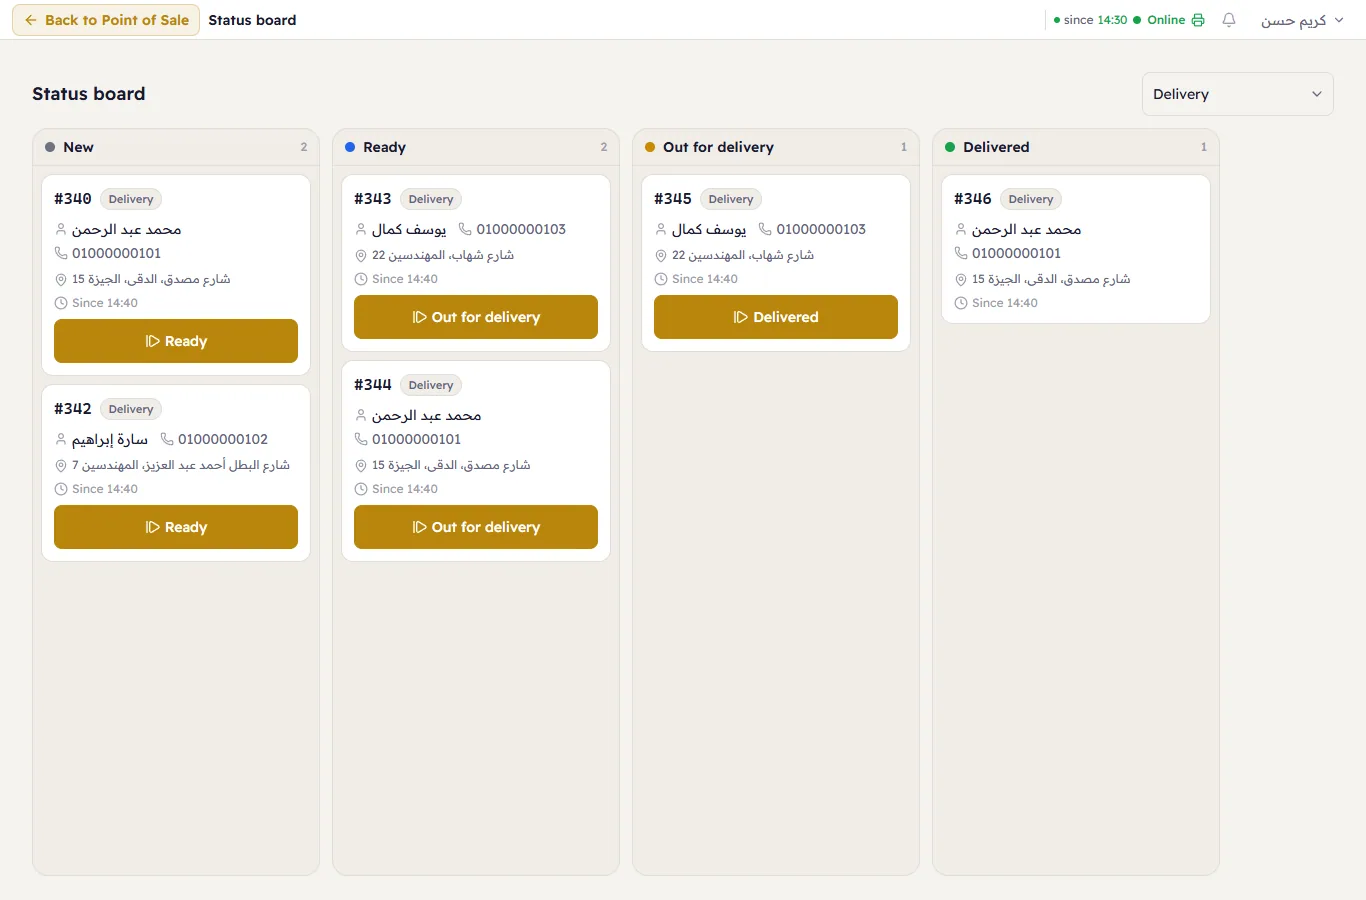
Task: Click the since 14:30 shift indicator
Action: [1091, 20]
